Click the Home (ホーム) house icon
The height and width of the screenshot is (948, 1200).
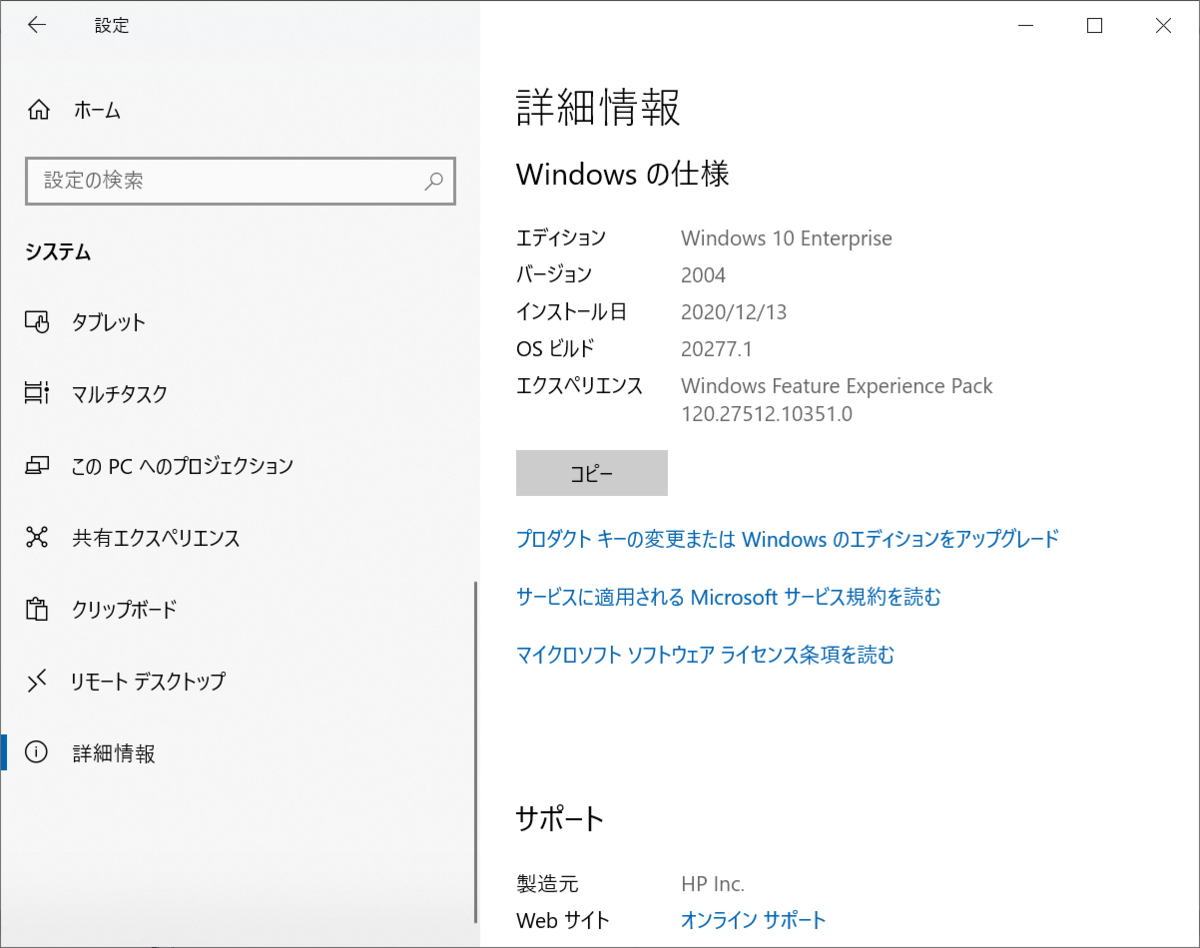pos(37,110)
